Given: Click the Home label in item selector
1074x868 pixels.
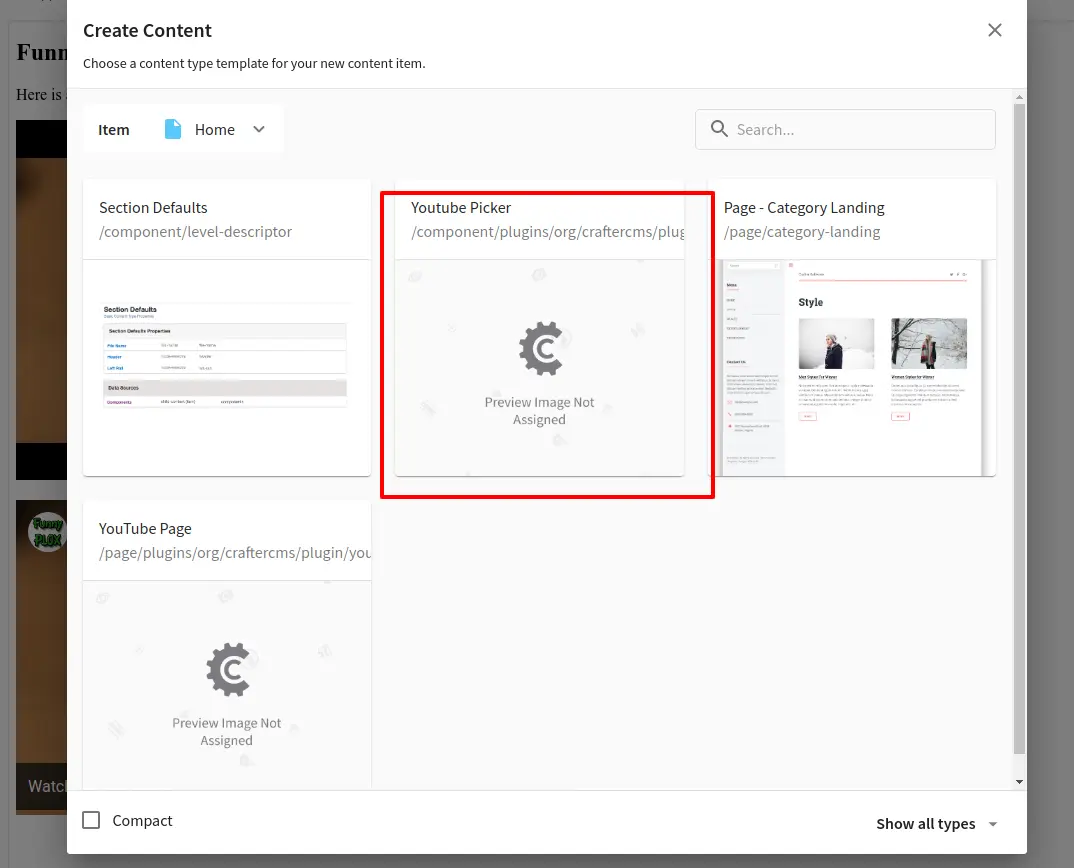Looking at the screenshot, I should coord(215,129).
